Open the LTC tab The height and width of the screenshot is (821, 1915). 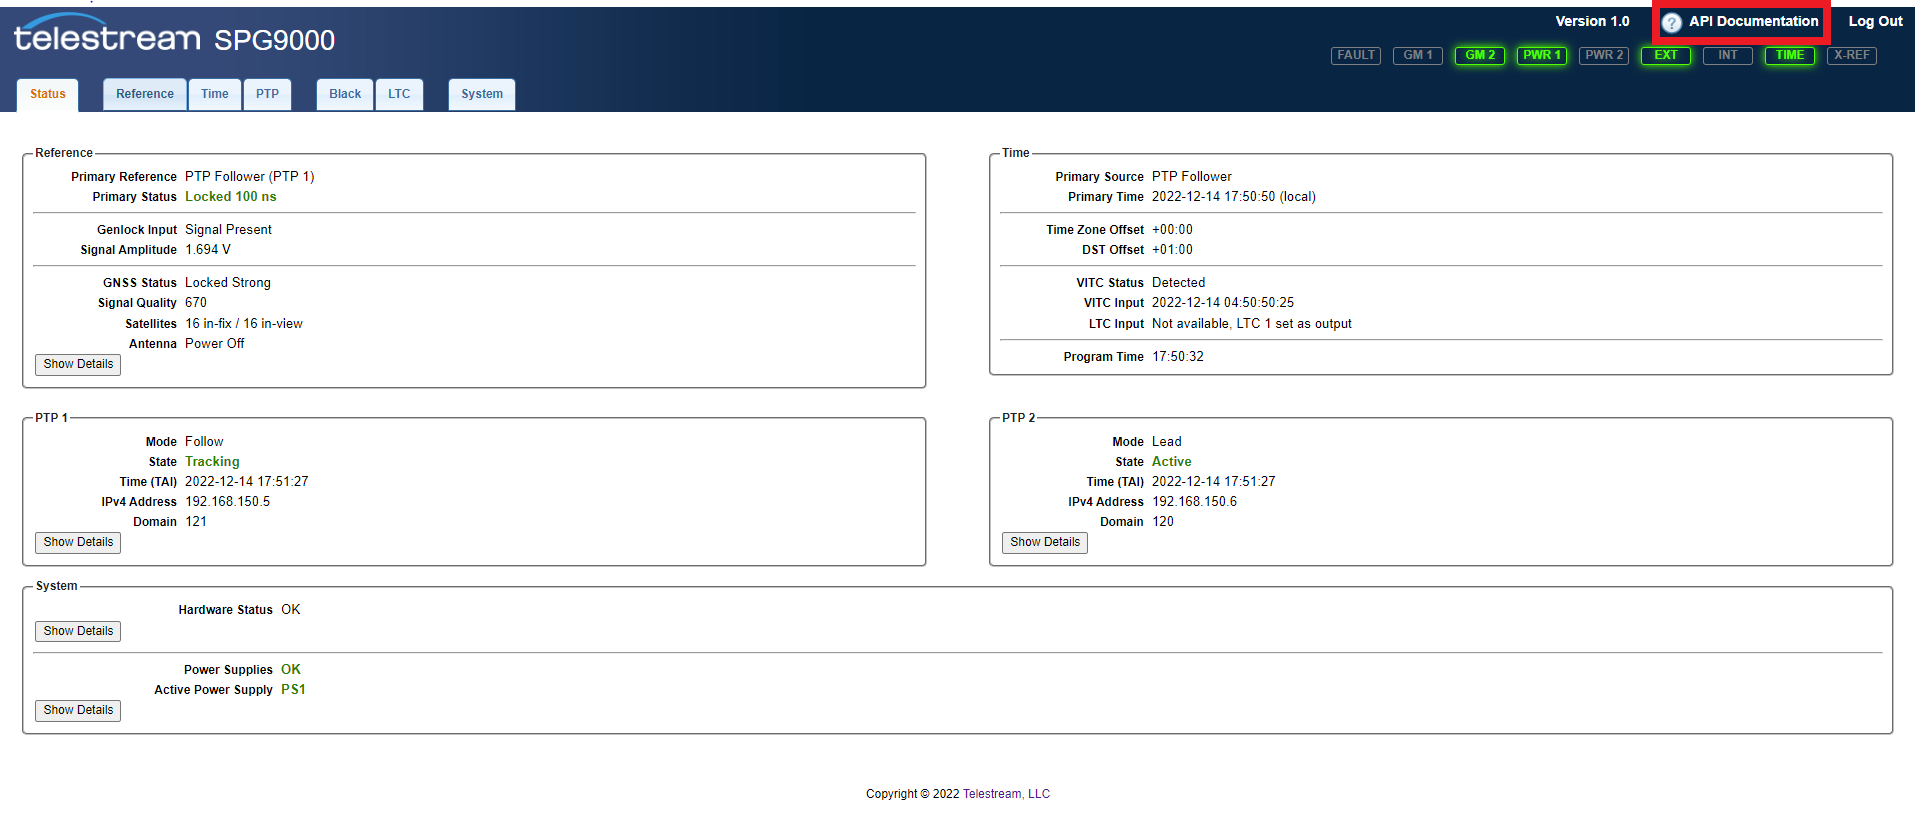(399, 94)
